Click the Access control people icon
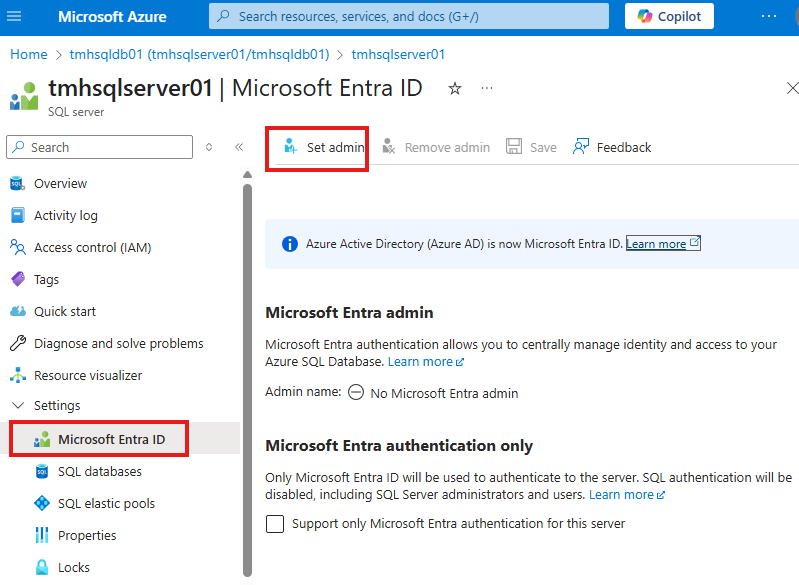This screenshot has height=585, width=799. point(17,248)
